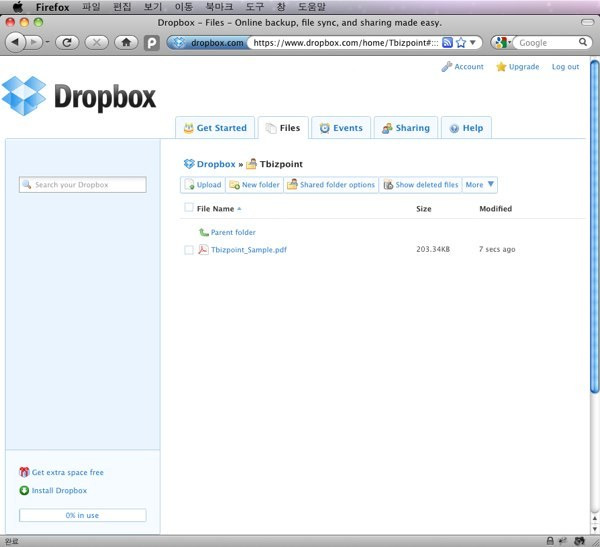Open the 도구 menu
This screenshot has width=600, height=547.
coord(254,7)
